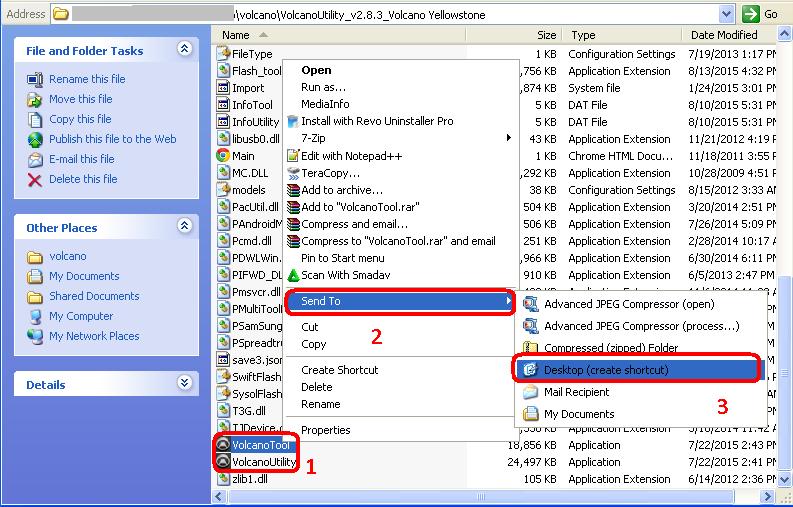Click the E-mail this file envelope icon

pyautogui.click(x=35, y=159)
